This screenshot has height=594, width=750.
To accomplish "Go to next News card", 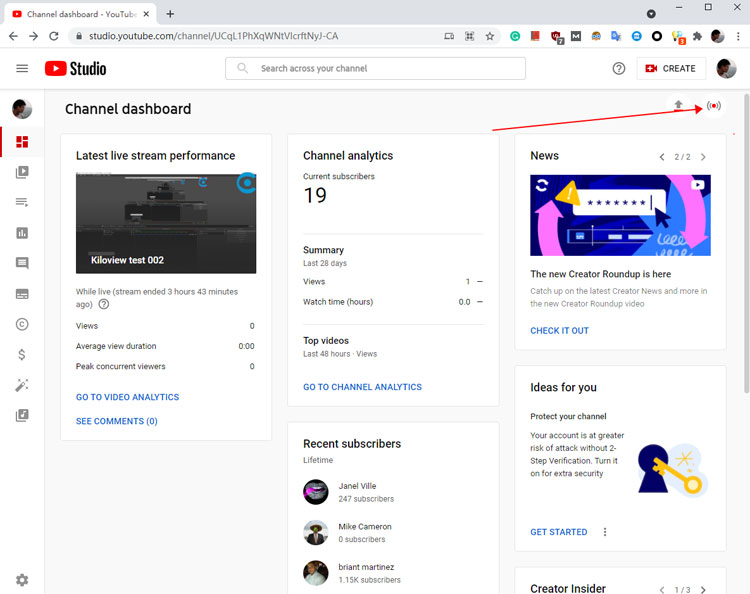I will pyautogui.click(x=703, y=157).
